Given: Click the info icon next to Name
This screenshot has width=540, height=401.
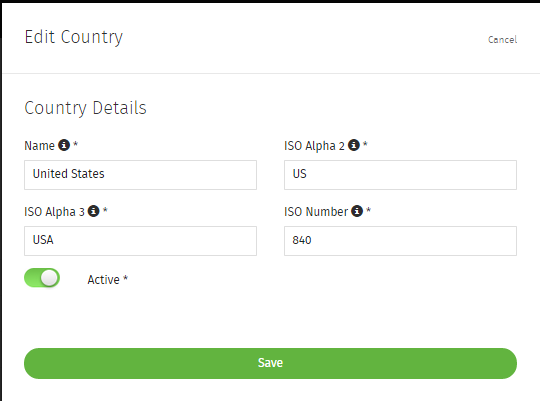Looking at the screenshot, I should (x=64, y=145).
